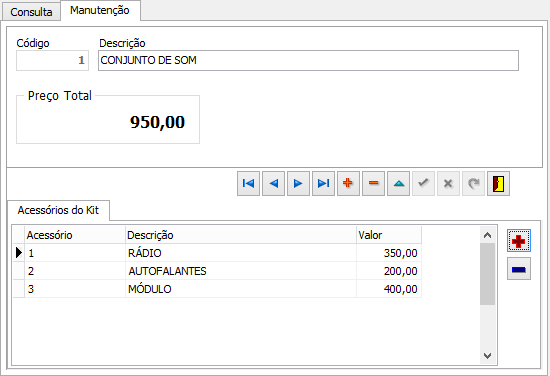This screenshot has width=550, height=376.
Task: Select the Manutenção tab
Action: click(100, 11)
